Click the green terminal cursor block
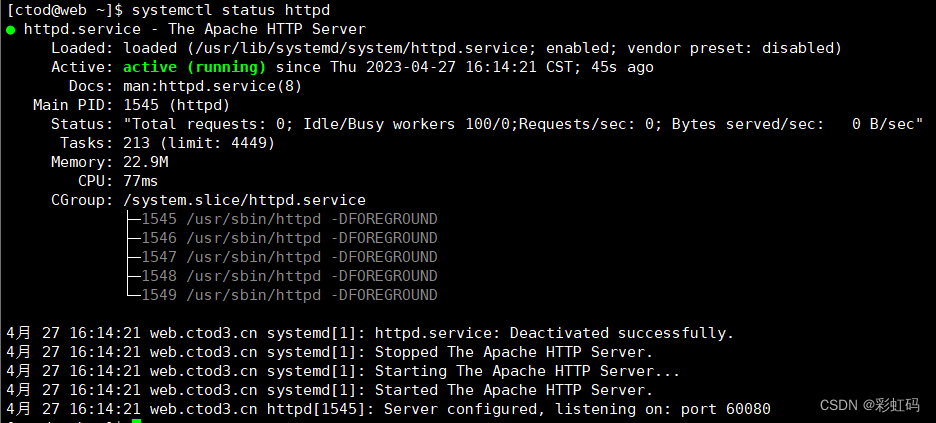 coord(135,420)
